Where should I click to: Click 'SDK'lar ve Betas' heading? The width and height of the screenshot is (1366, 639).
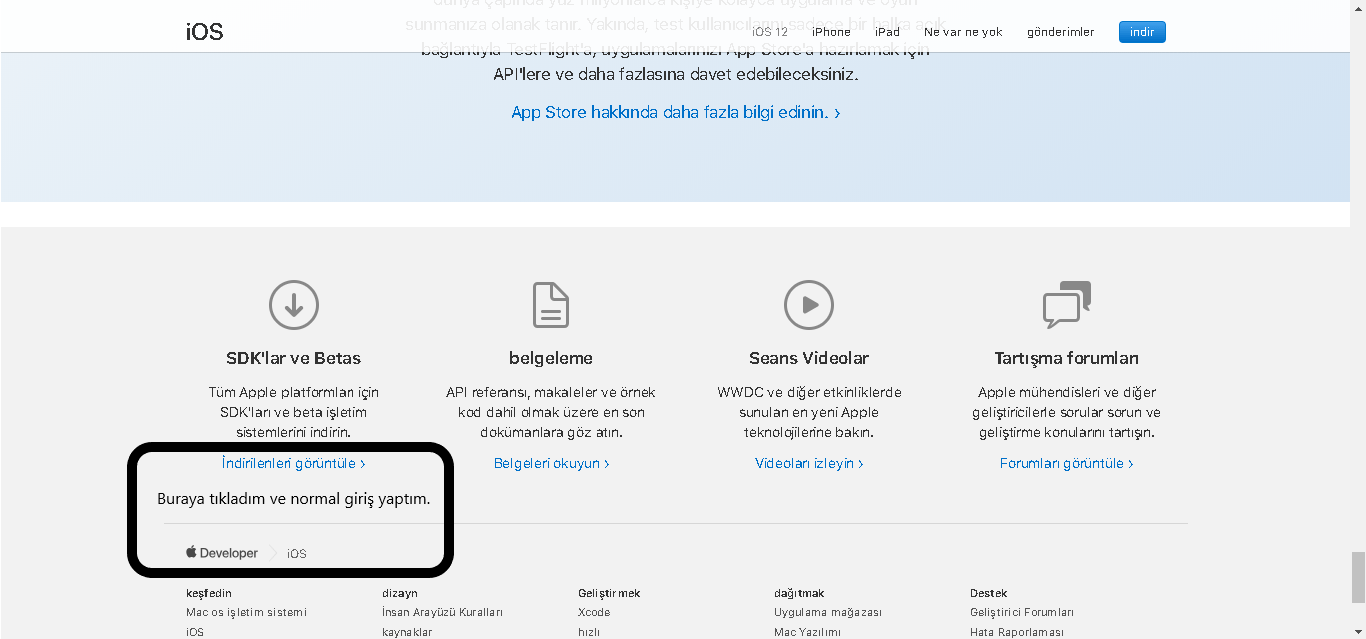point(294,358)
